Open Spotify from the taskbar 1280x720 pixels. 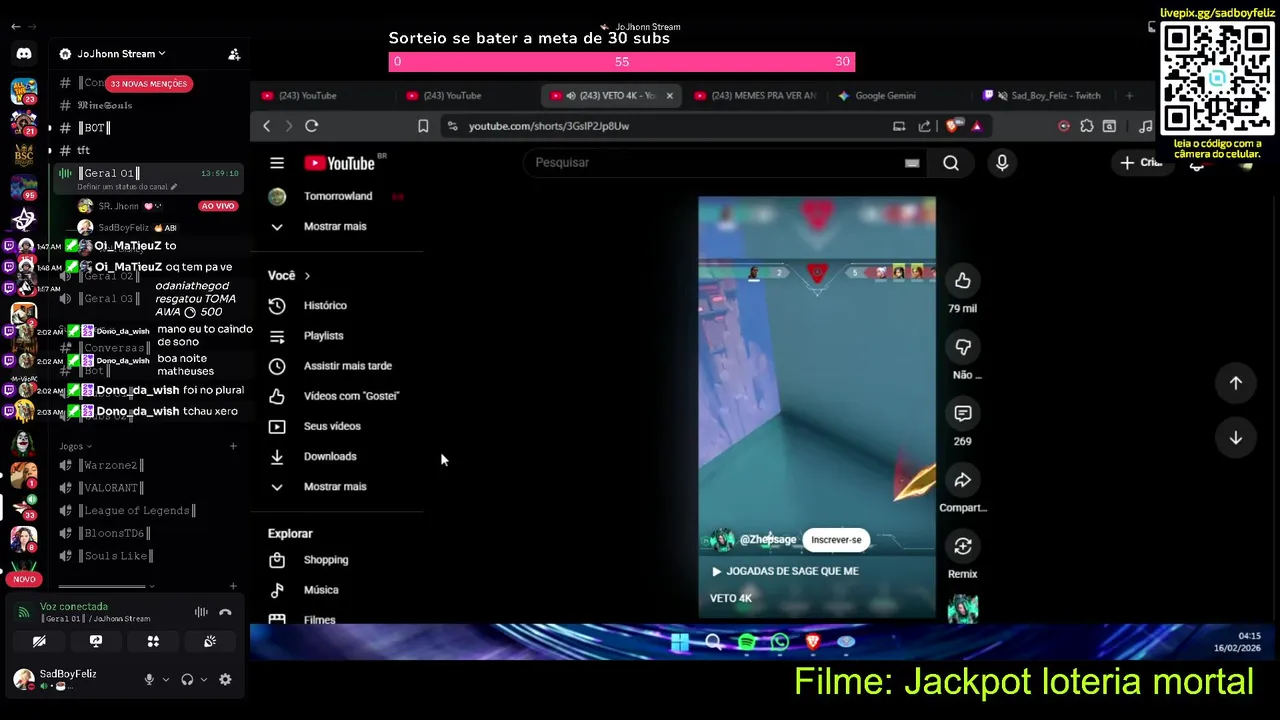[x=747, y=642]
